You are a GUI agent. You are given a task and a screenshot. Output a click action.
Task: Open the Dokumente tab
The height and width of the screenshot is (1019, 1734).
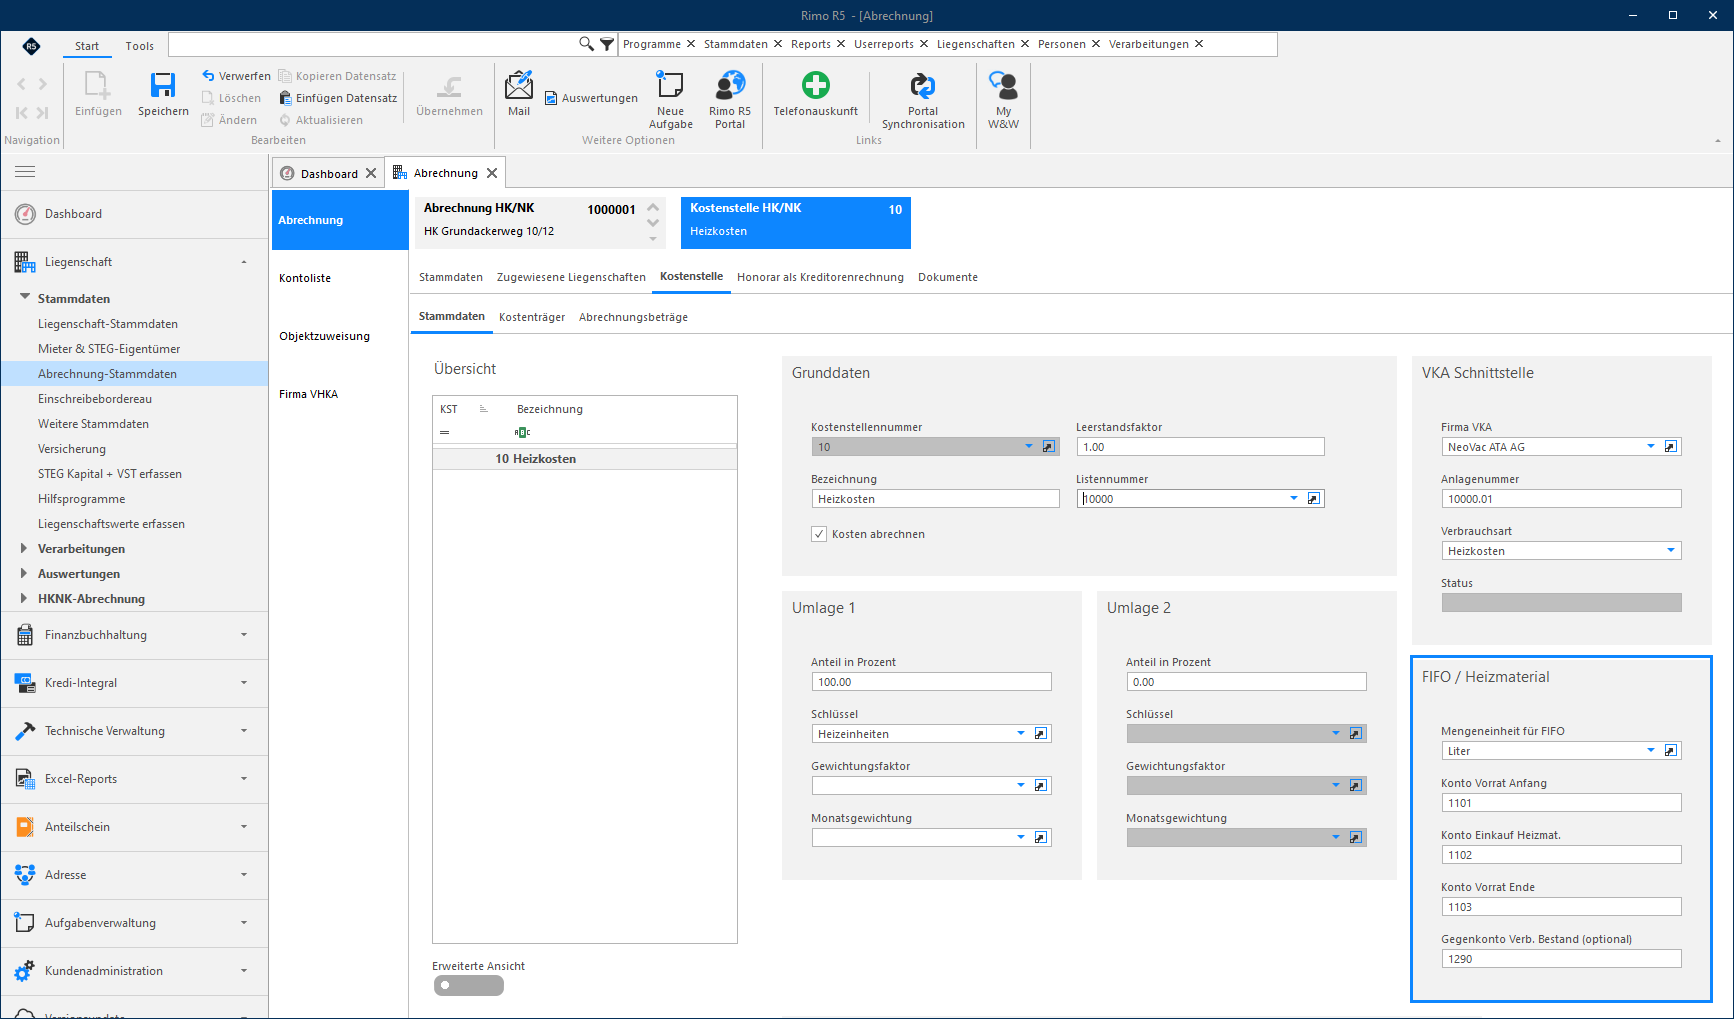[x=948, y=277]
